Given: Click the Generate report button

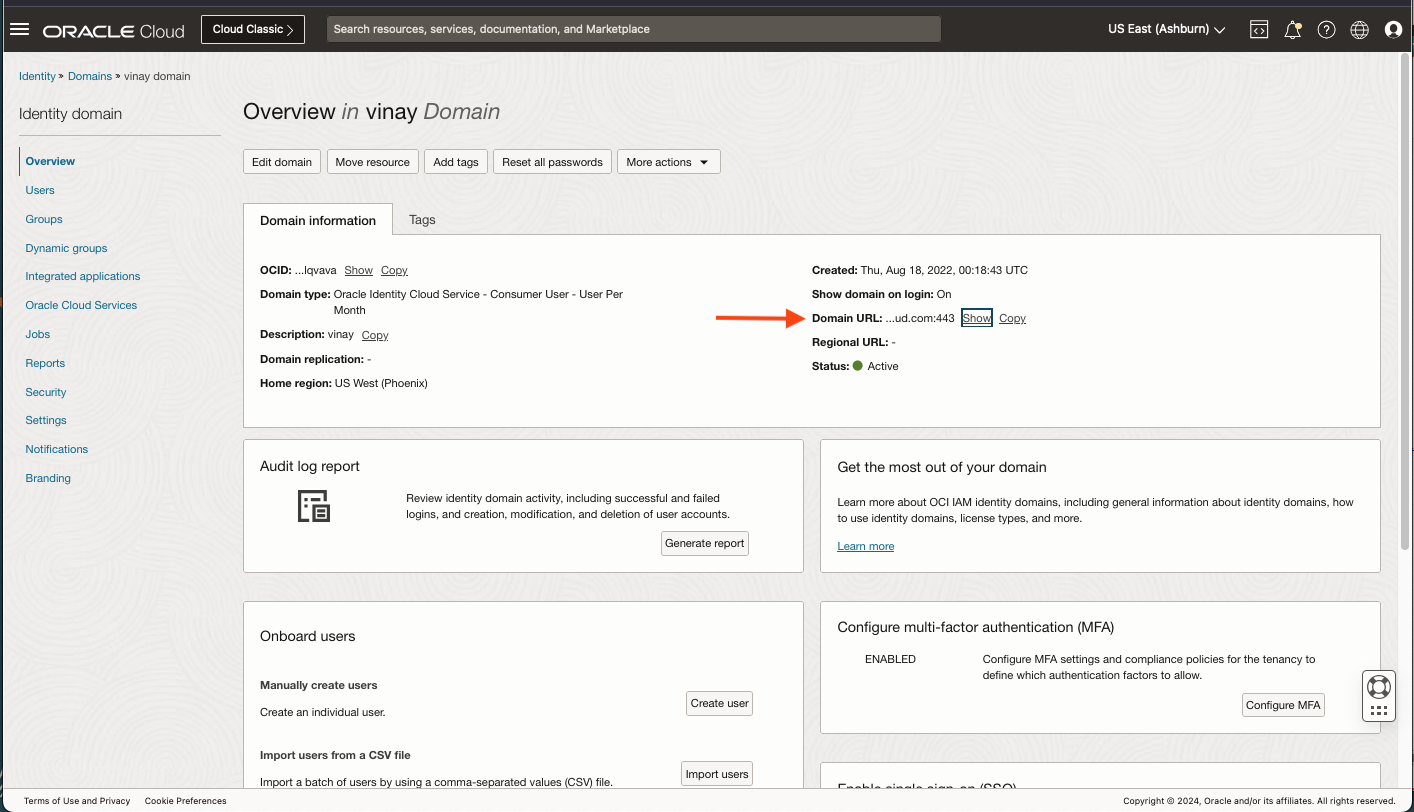Looking at the screenshot, I should pos(705,543).
